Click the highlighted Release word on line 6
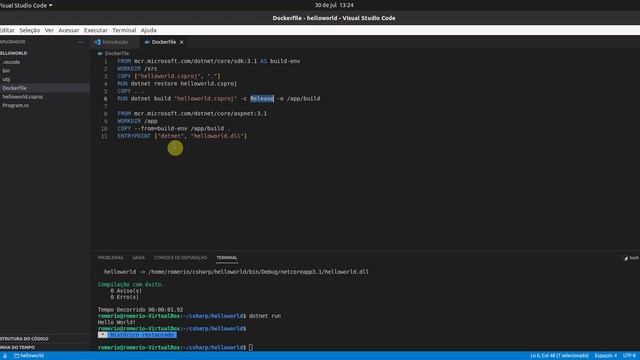640x360 pixels. pyautogui.click(x=262, y=99)
